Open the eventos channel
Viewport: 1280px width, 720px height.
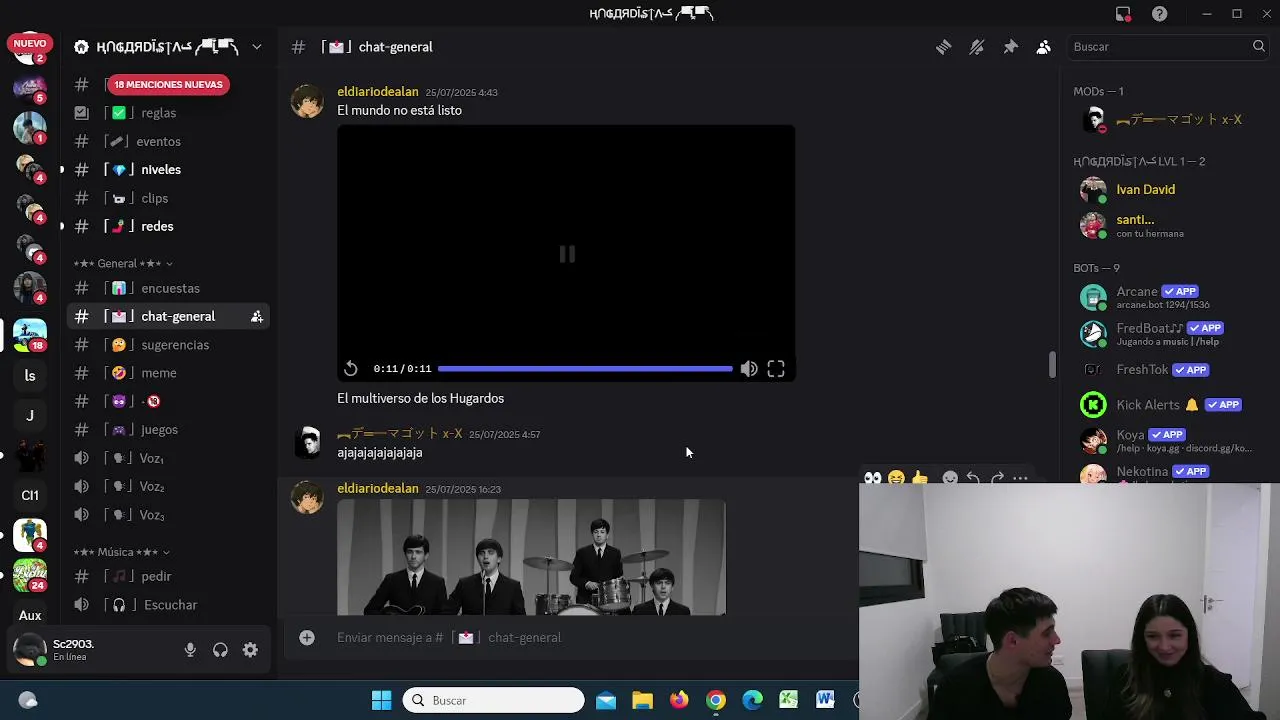pos(168,141)
